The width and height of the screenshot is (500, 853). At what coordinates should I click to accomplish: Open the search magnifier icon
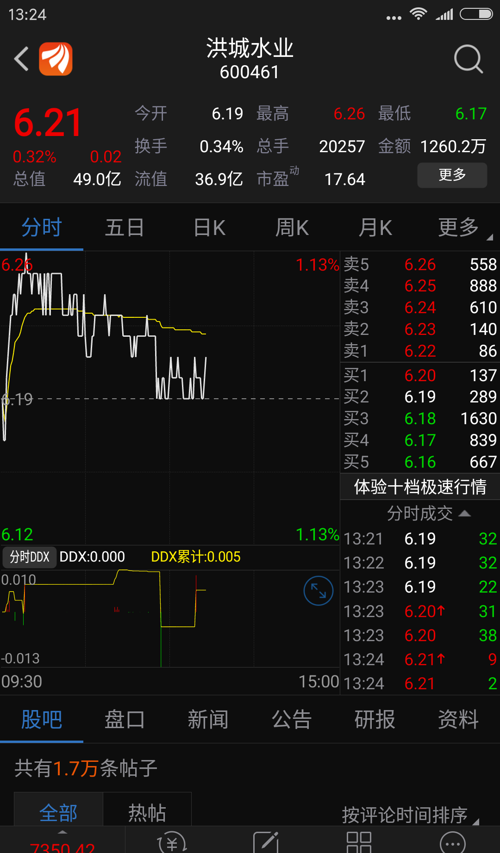click(x=468, y=59)
